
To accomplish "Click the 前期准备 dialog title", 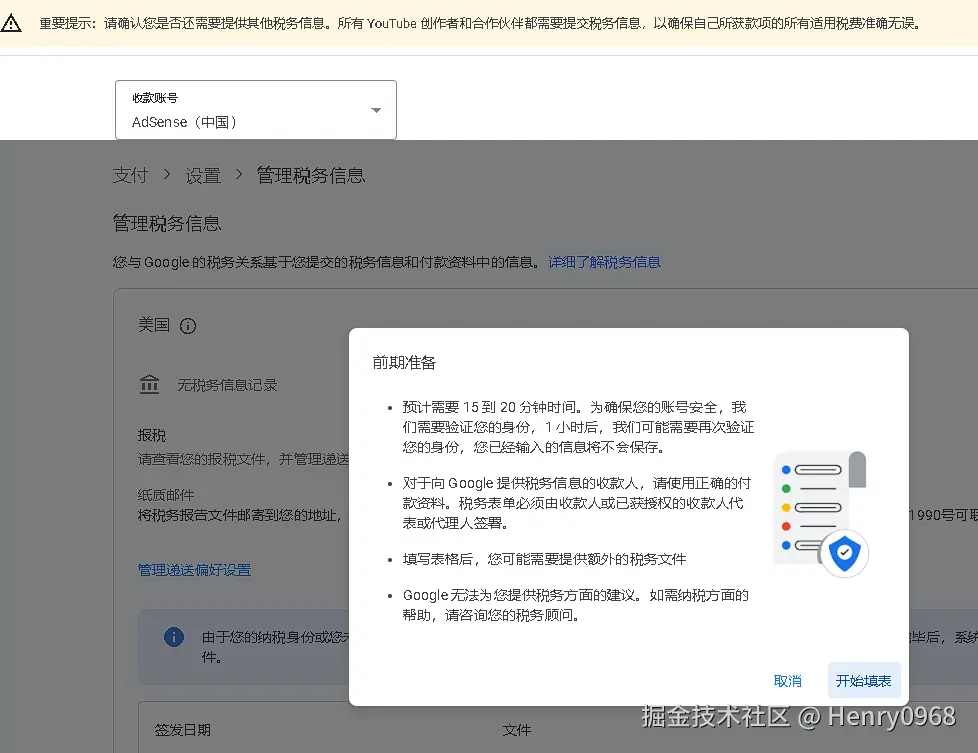I will 404,362.
